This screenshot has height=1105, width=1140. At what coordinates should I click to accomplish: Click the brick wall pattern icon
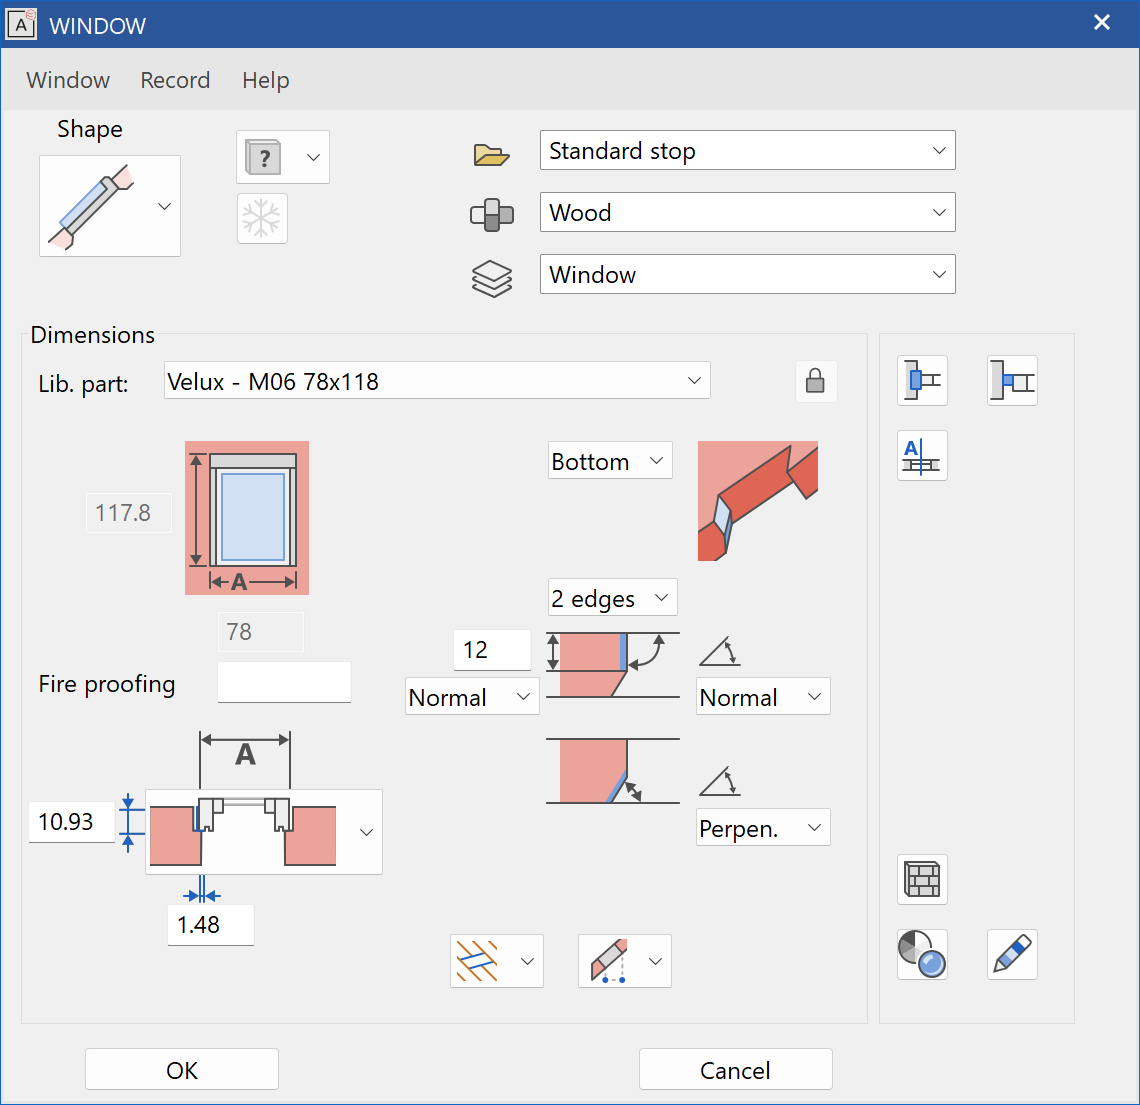(x=923, y=880)
